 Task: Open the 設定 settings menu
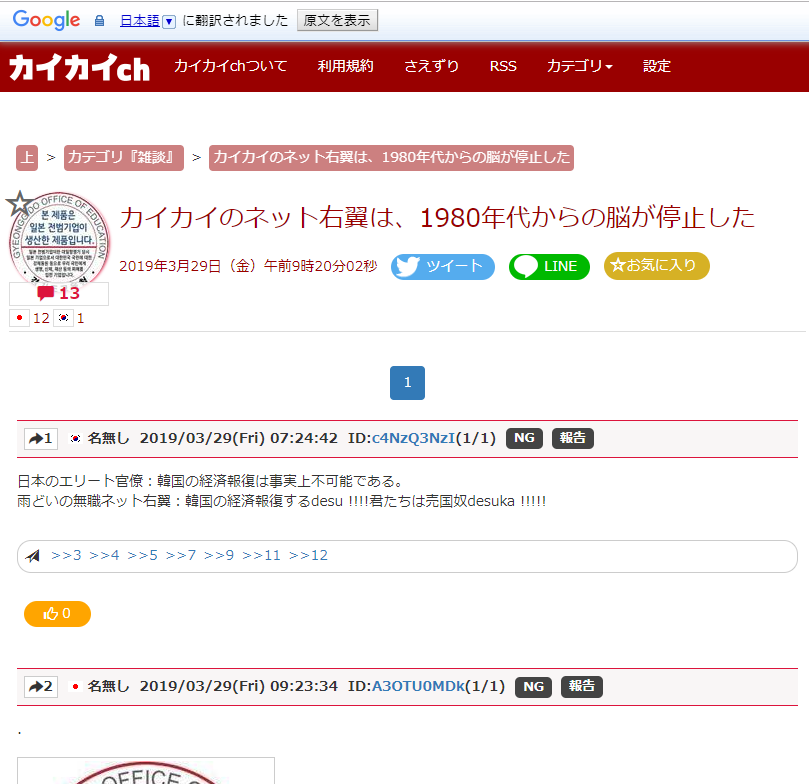tap(657, 66)
